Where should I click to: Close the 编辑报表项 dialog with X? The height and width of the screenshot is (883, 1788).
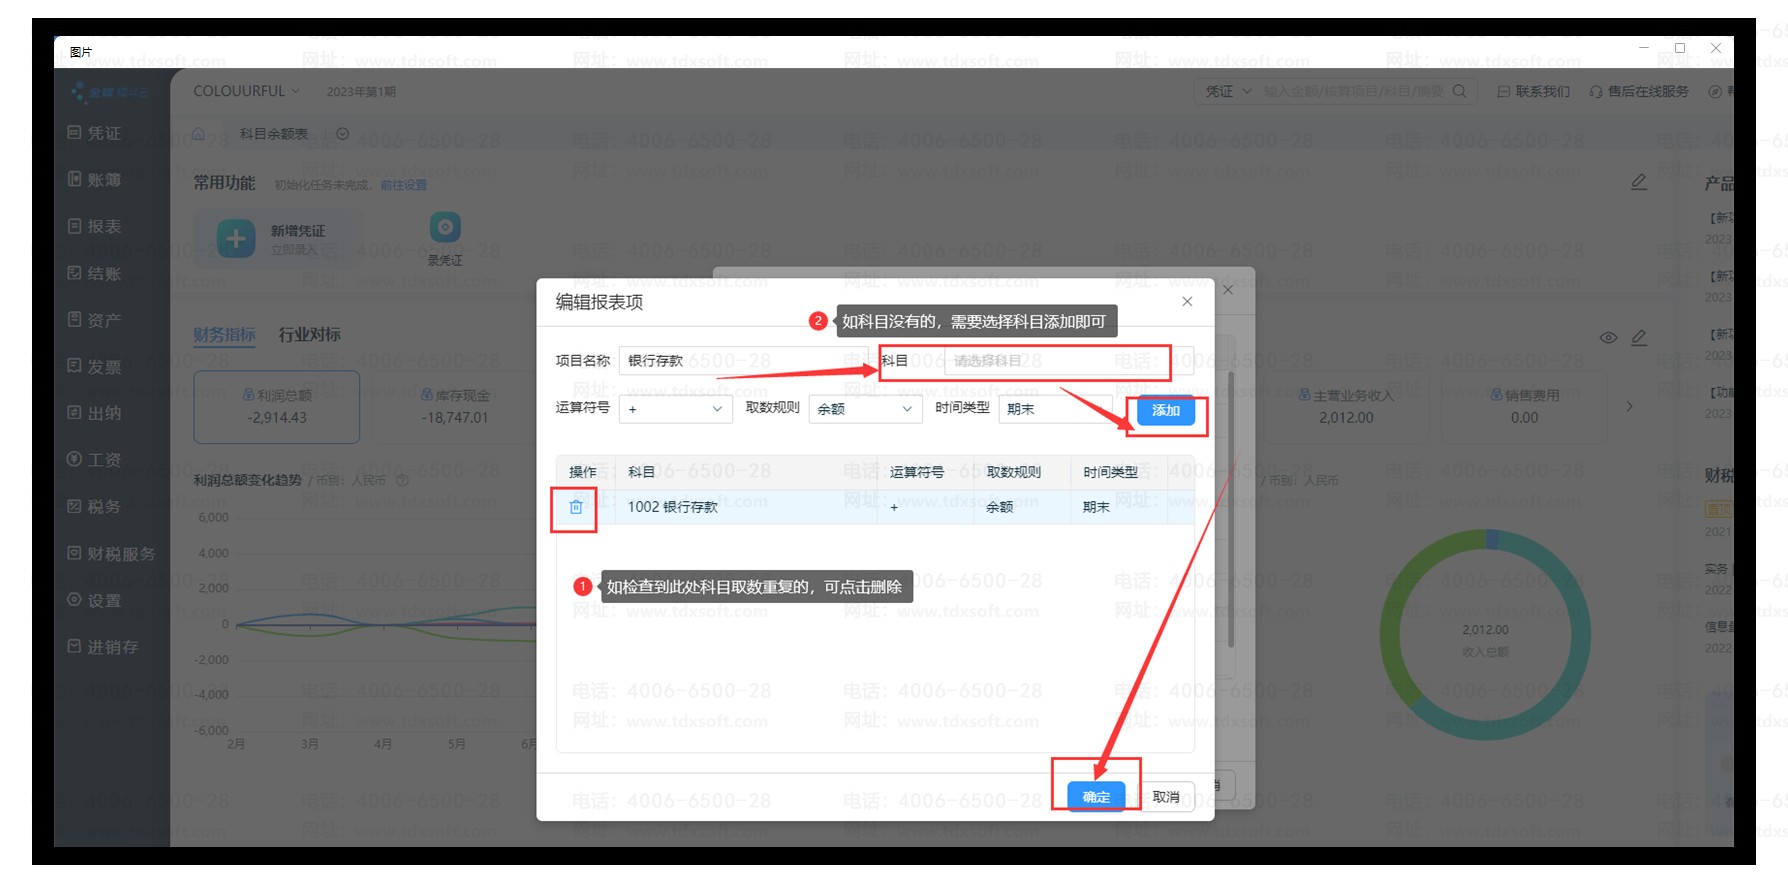pos(1187,302)
